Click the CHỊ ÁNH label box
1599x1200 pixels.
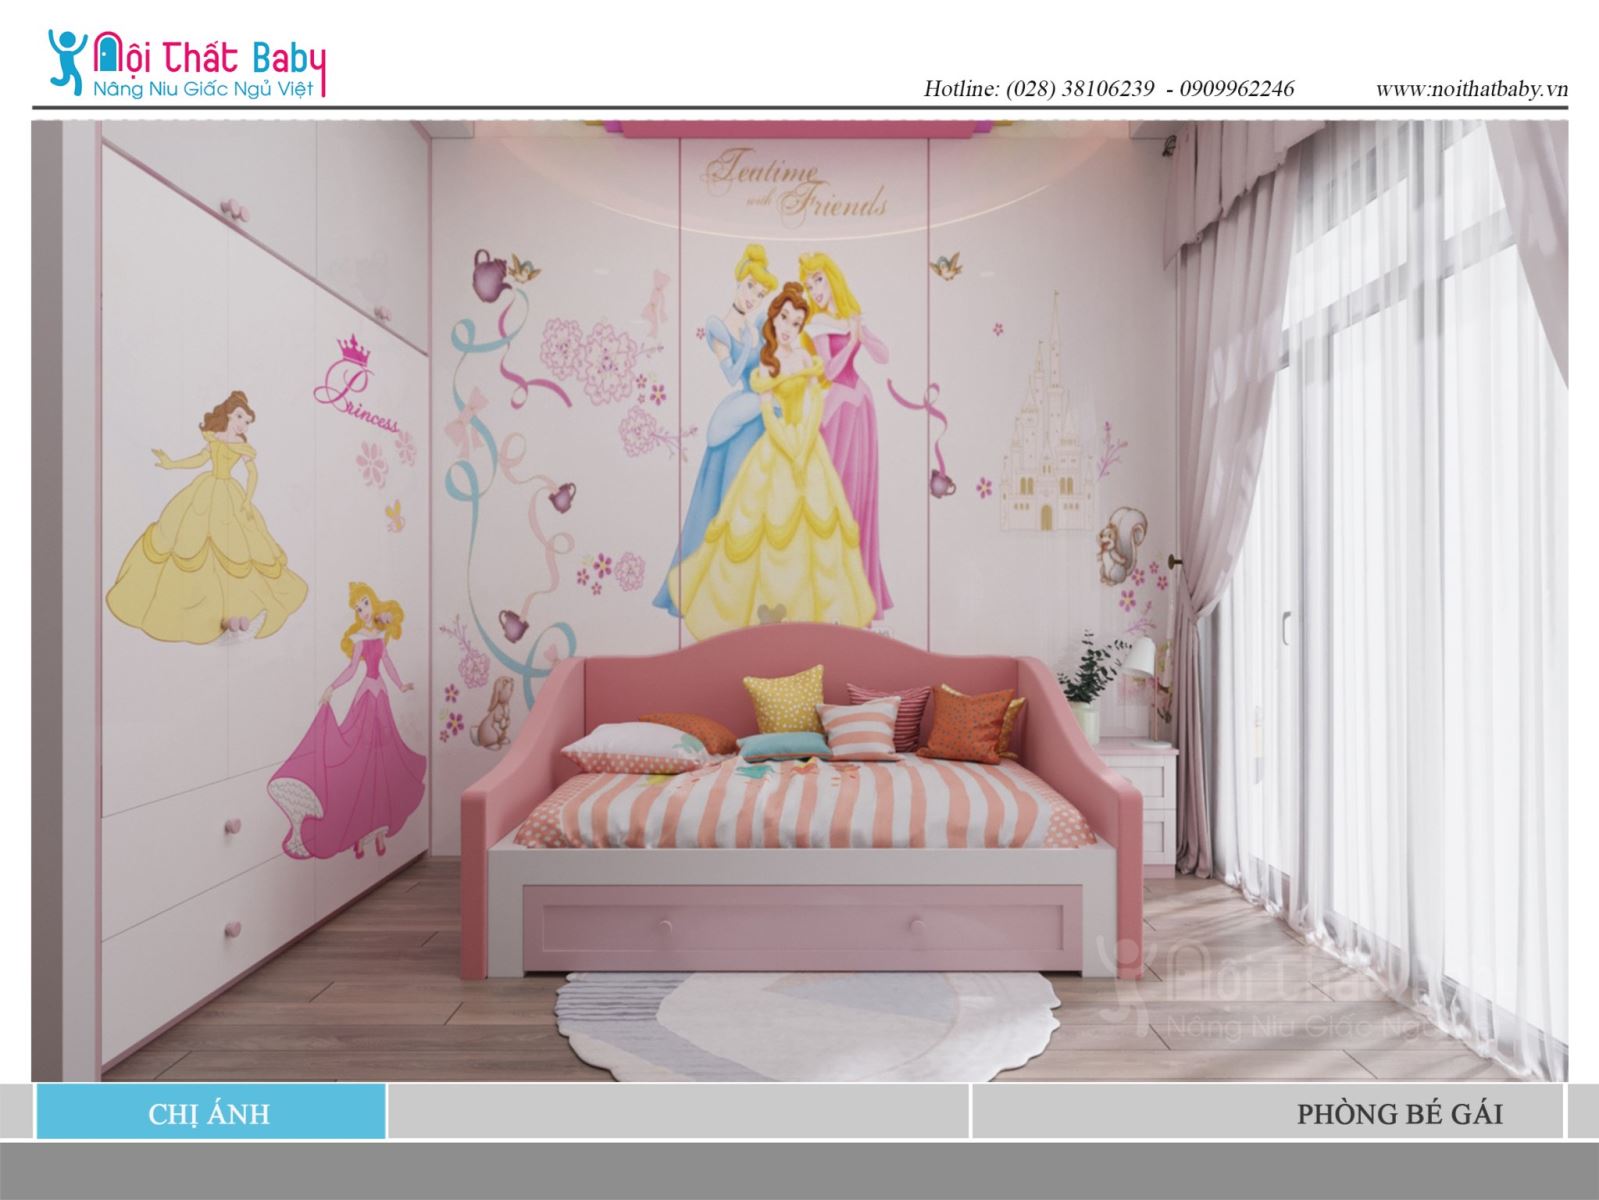point(210,1113)
